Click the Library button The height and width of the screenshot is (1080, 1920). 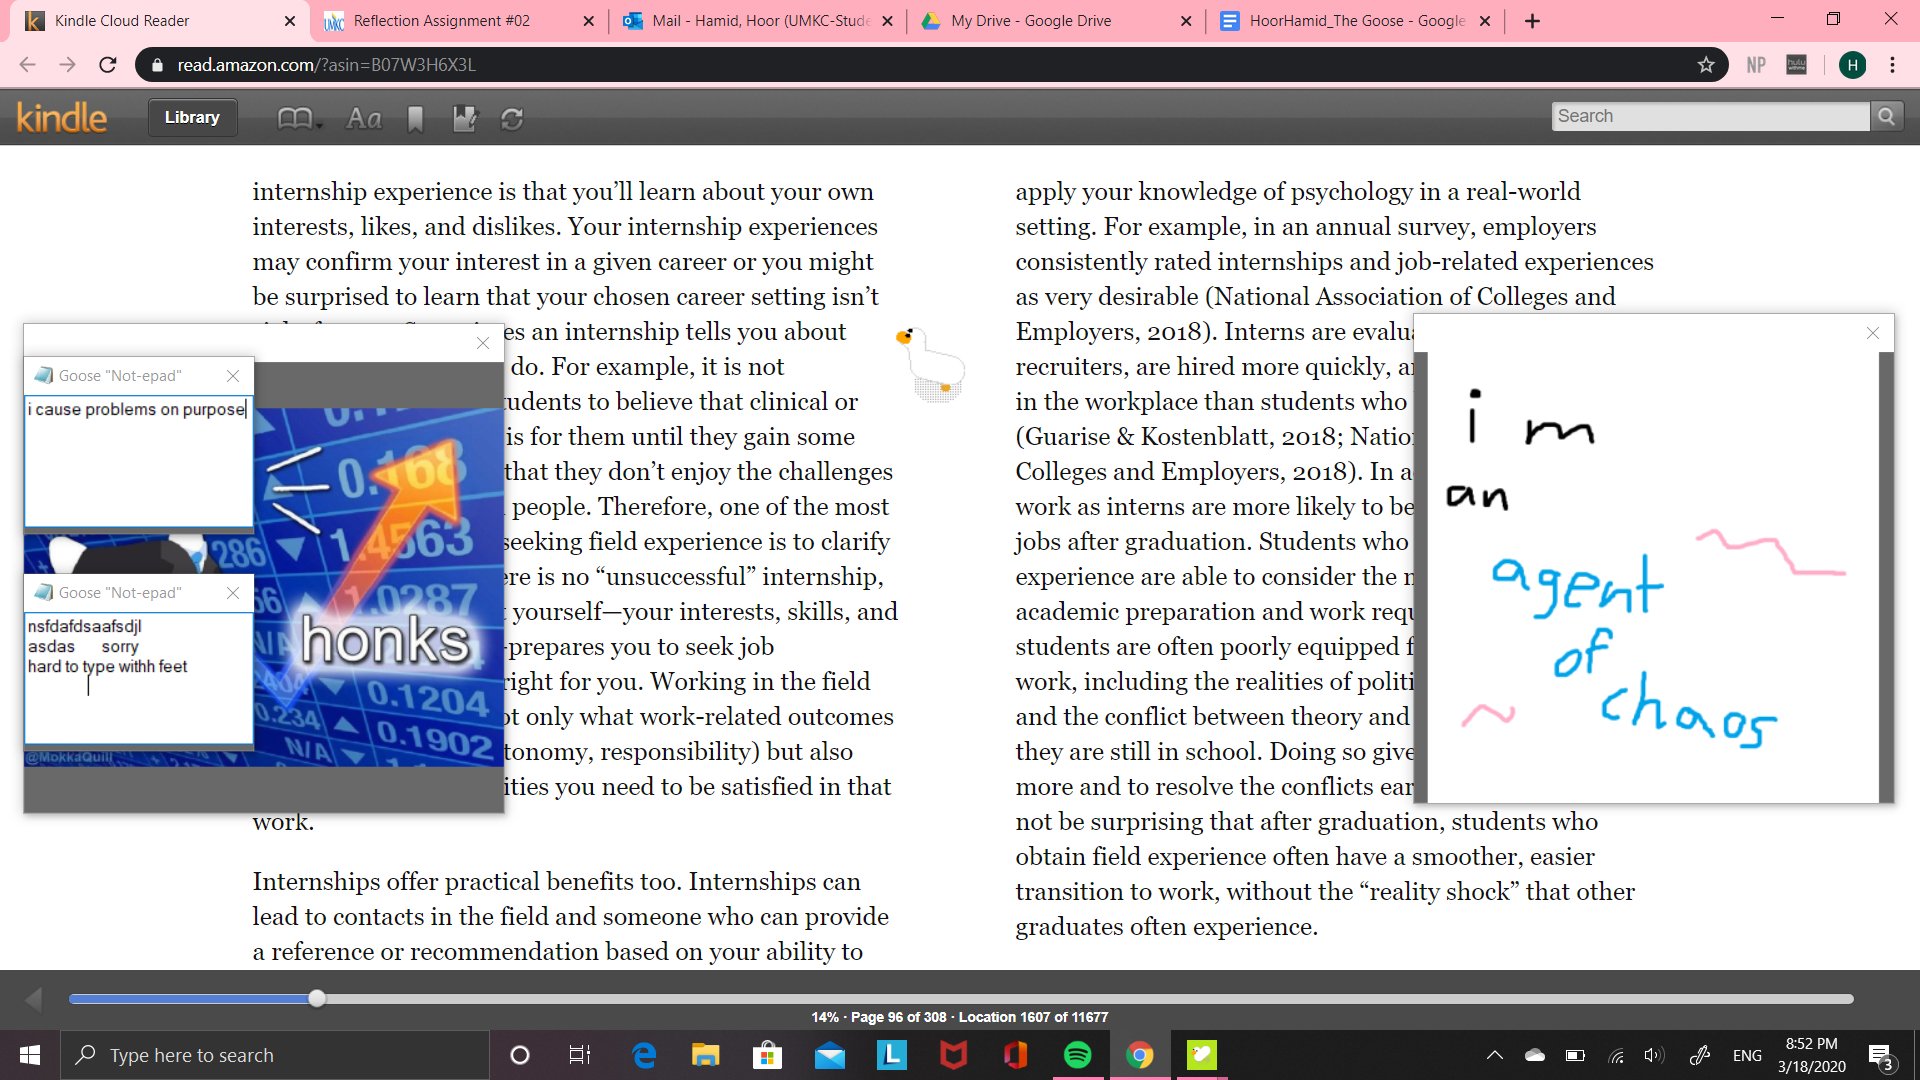(x=191, y=117)
